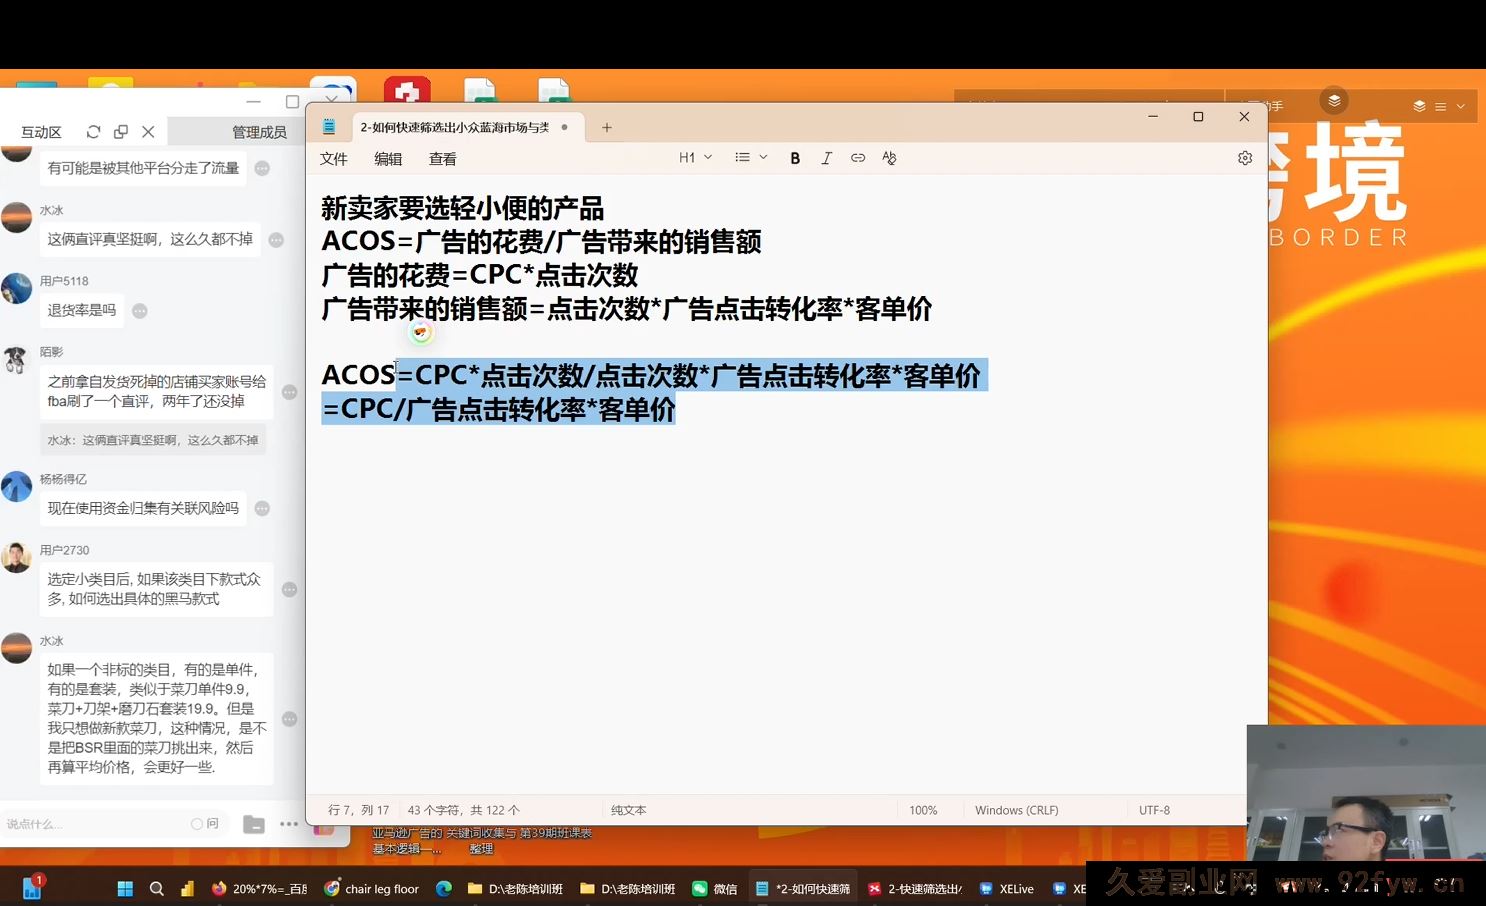
Task: Refresh the 互动区 chat panel
Action: [93, 132]
